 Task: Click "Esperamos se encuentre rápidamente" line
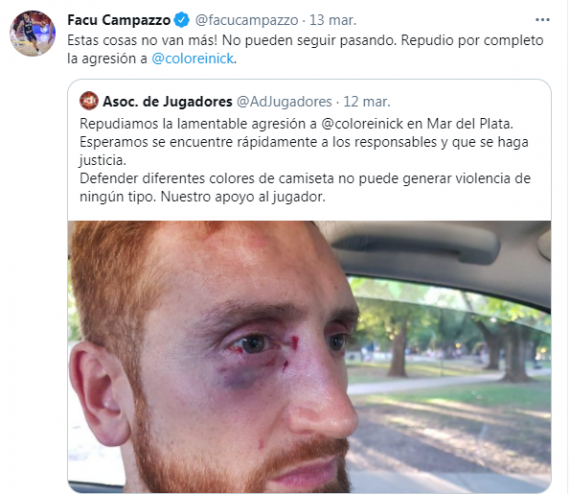point(304,142)
